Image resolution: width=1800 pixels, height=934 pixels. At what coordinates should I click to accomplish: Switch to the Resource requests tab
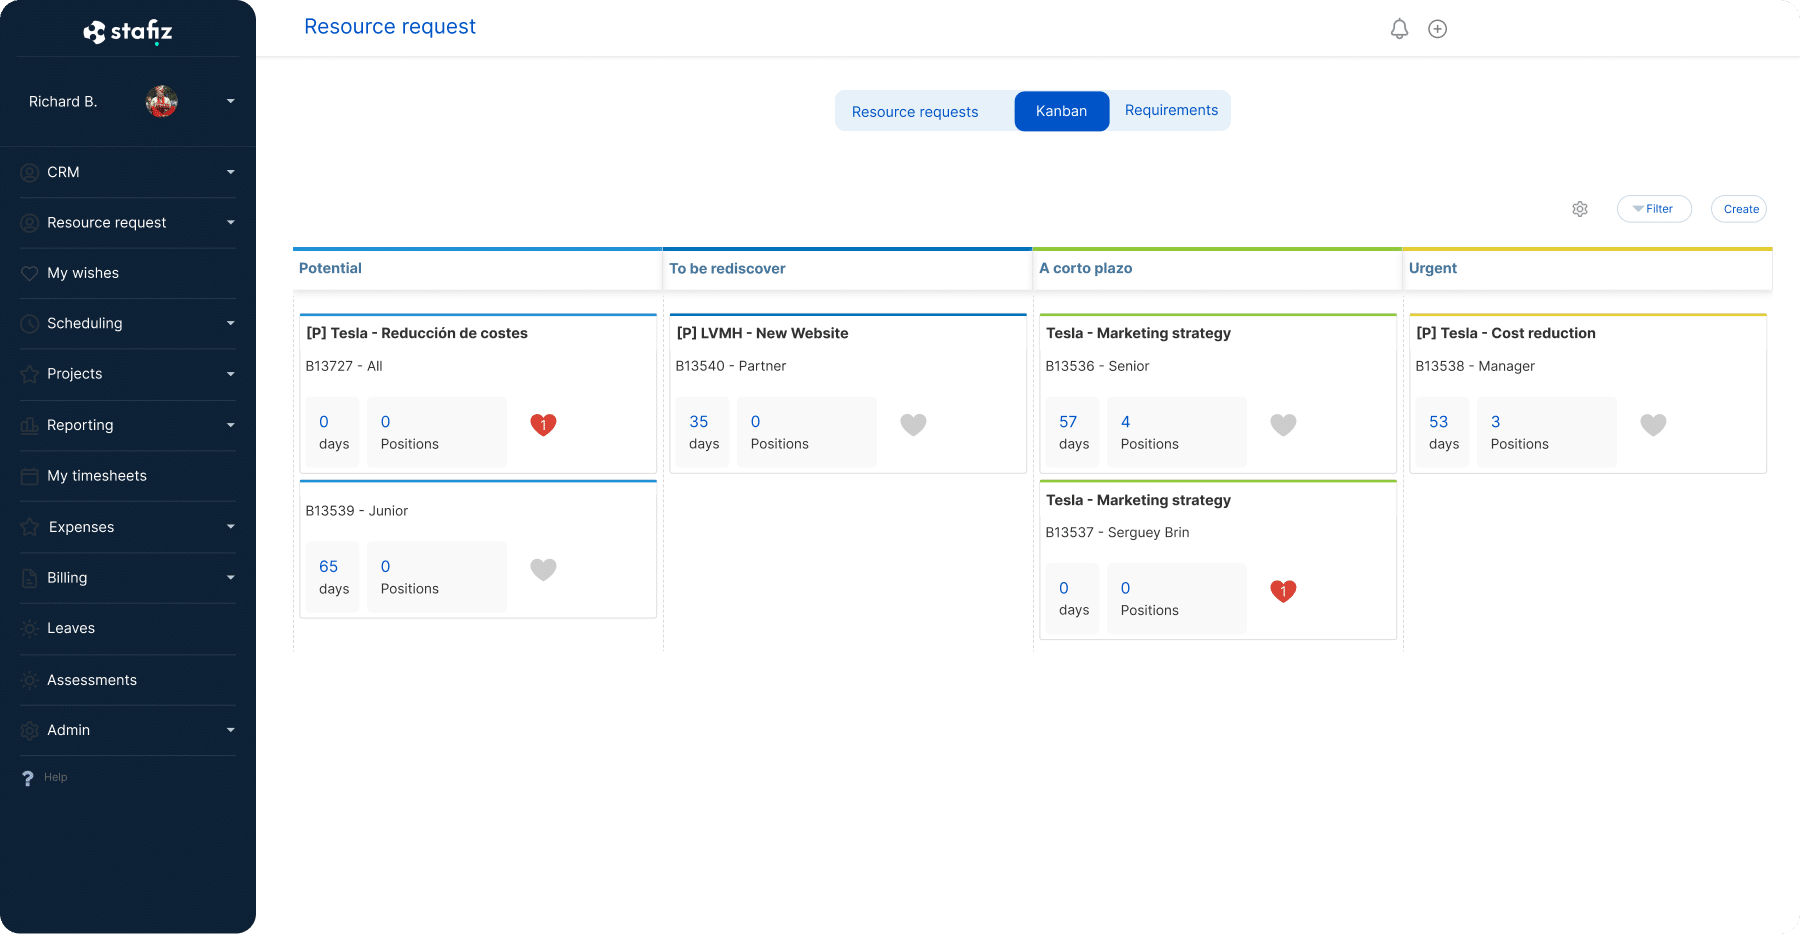pyautogui.click(x=915, y=111)
